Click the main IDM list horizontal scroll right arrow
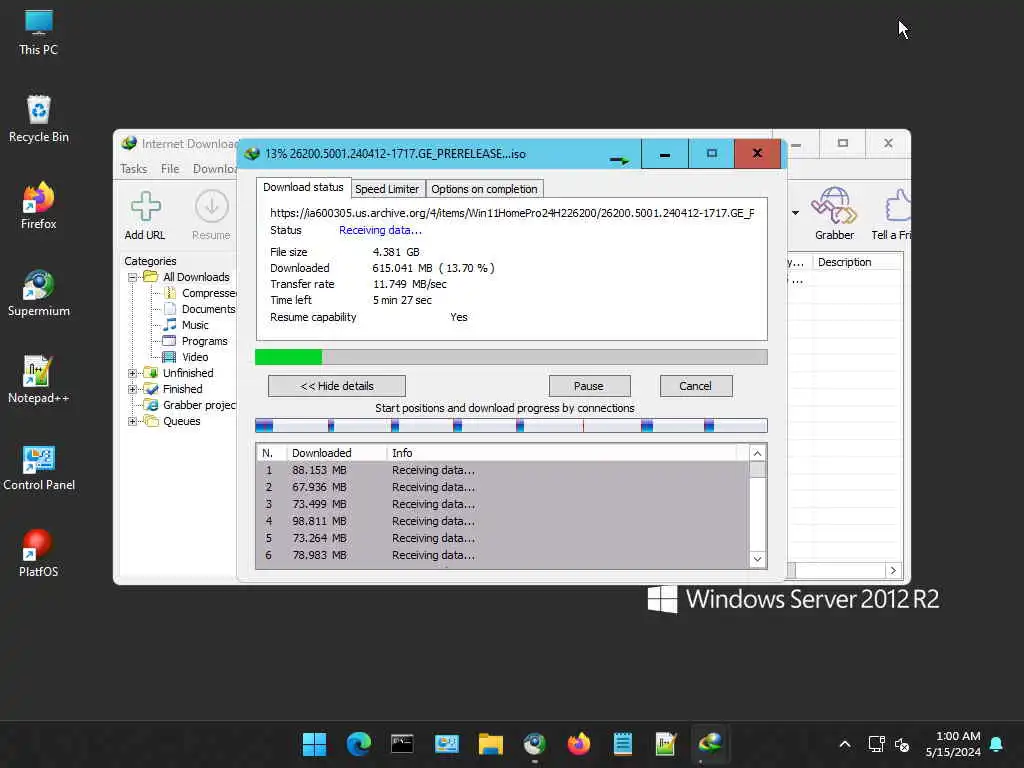Image resolution: width=1024 pixels, height=768 pixels. (893, 570)
